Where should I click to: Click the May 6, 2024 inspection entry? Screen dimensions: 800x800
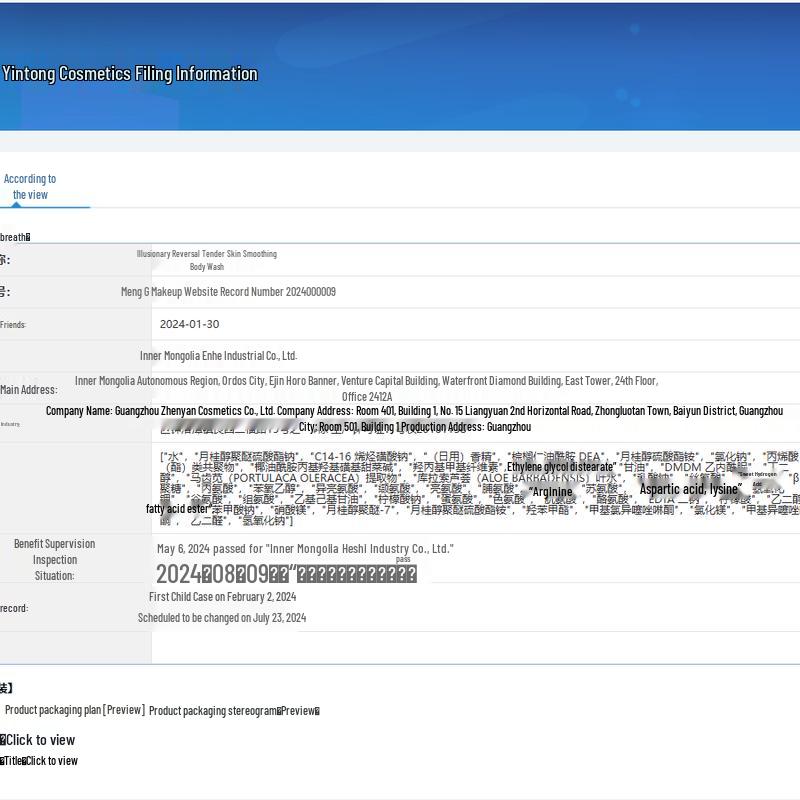click(305, 549)
